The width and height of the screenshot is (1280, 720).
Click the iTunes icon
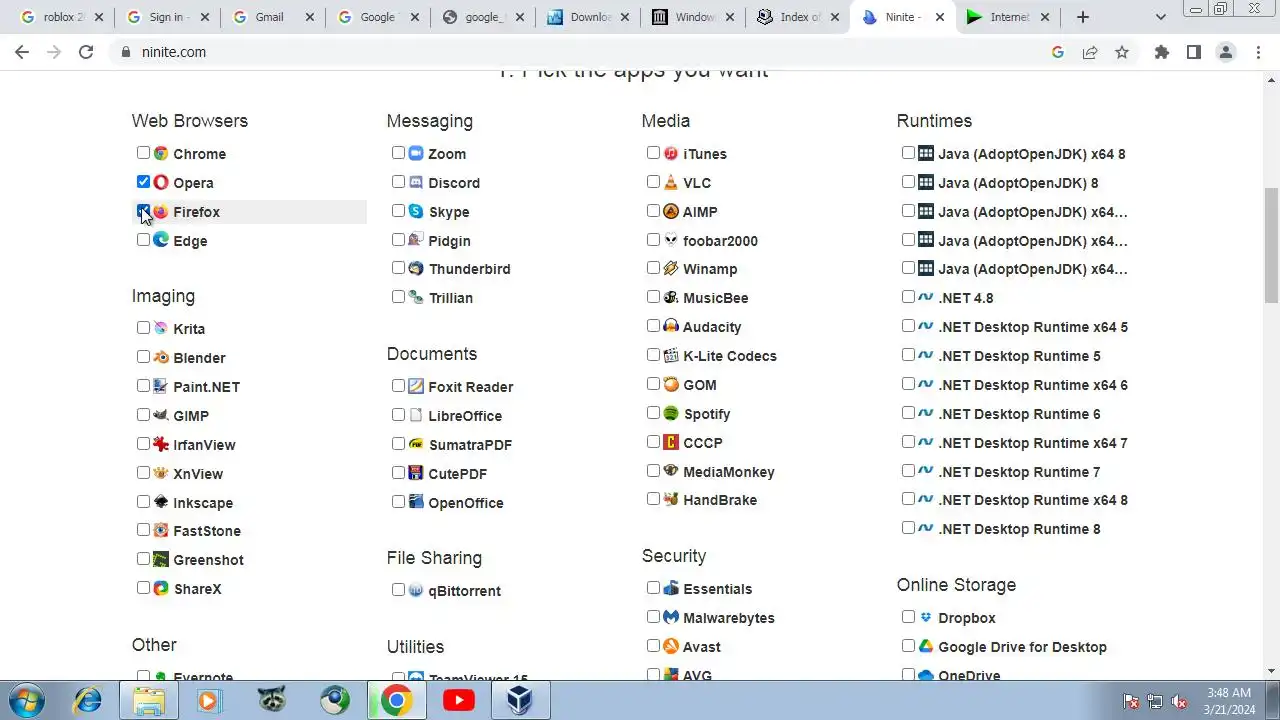click(x=671, y=153)
